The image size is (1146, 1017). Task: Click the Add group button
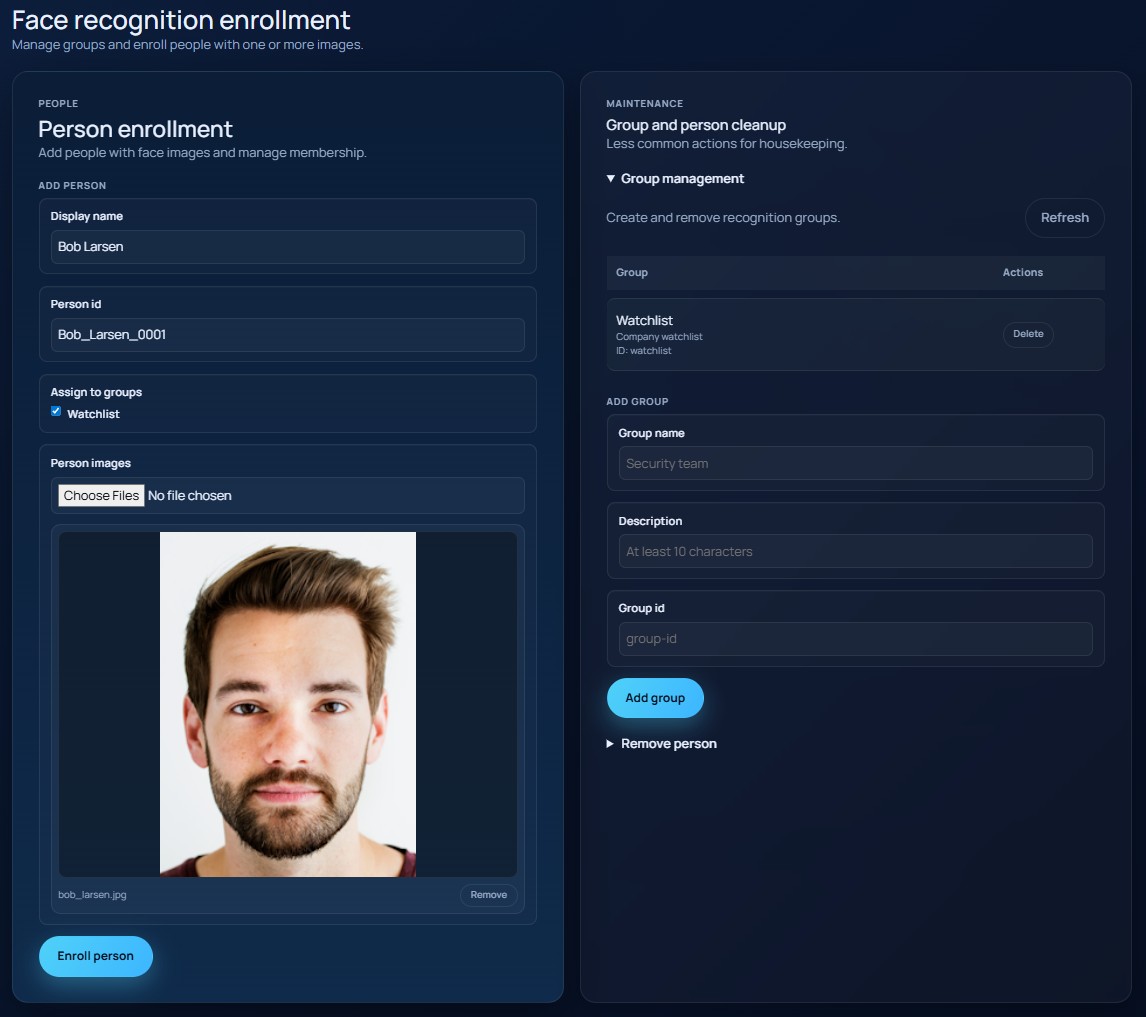pos(655,697)
